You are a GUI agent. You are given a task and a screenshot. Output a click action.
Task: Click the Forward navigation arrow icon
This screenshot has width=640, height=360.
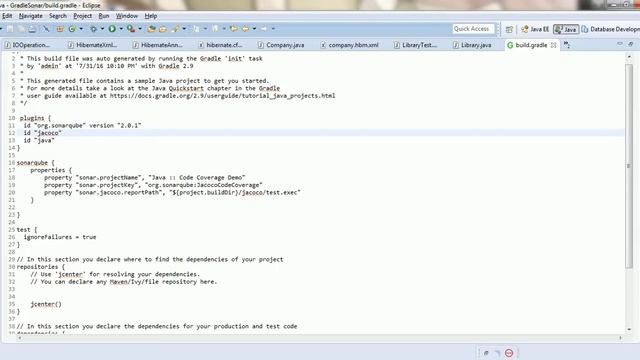[x=264, y=29]
